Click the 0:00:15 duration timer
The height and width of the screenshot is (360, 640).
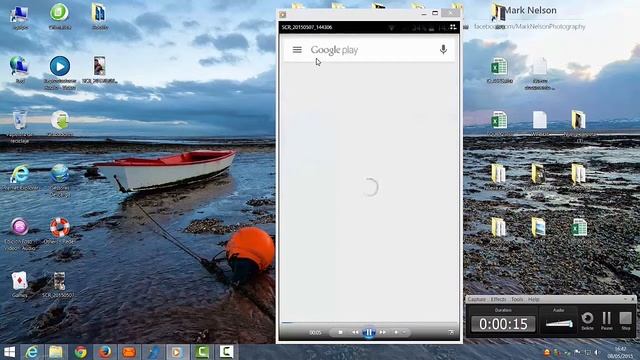click(x=503, y=324)
